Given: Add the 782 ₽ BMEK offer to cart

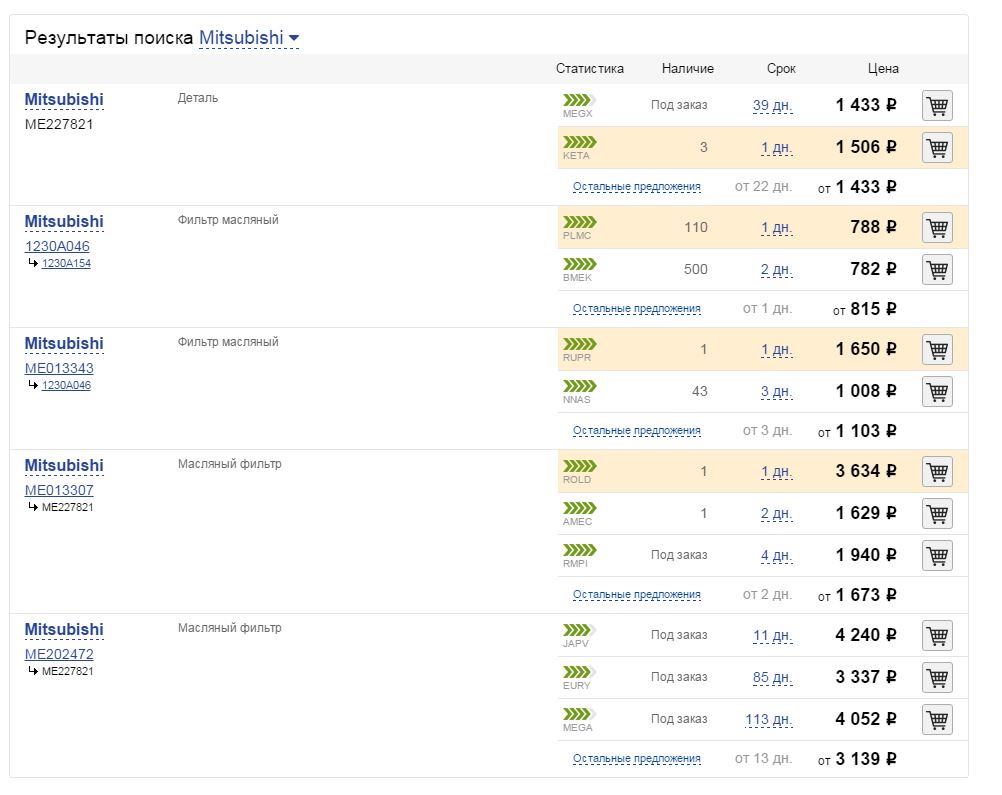Looking at the screenshot, I should (937, 270).
